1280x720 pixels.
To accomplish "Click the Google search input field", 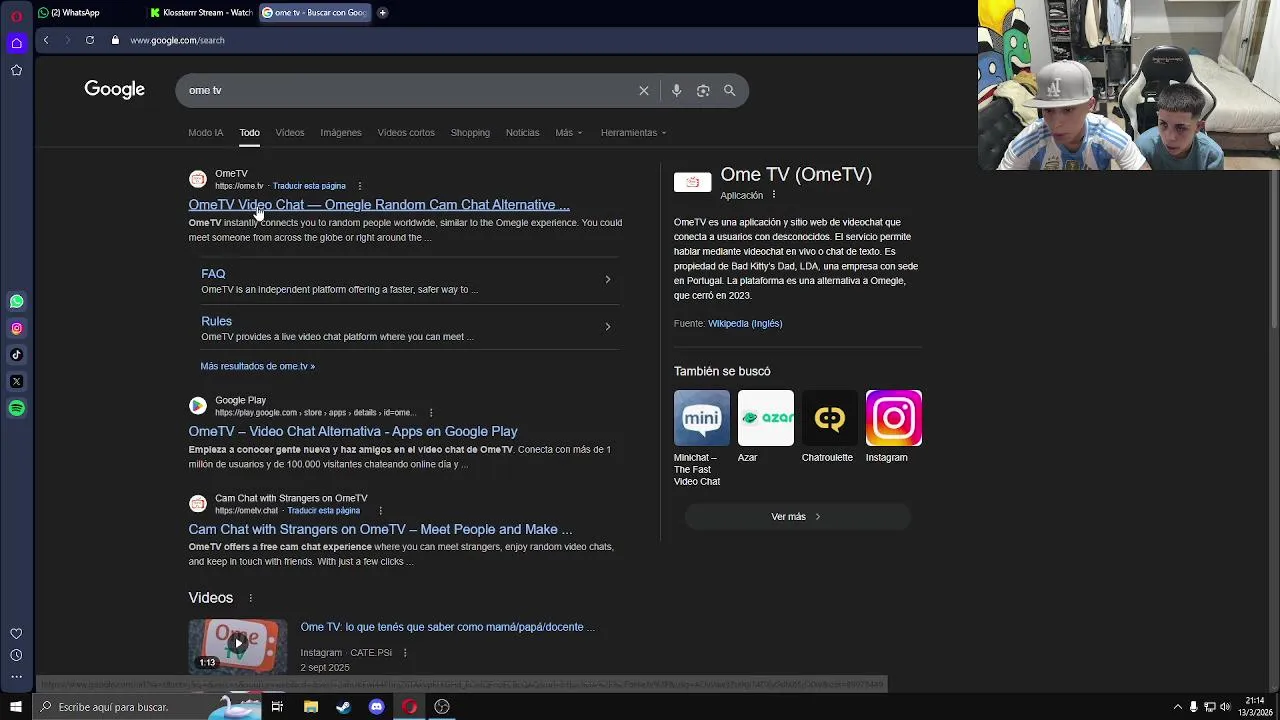I will (x=410, y=91).
